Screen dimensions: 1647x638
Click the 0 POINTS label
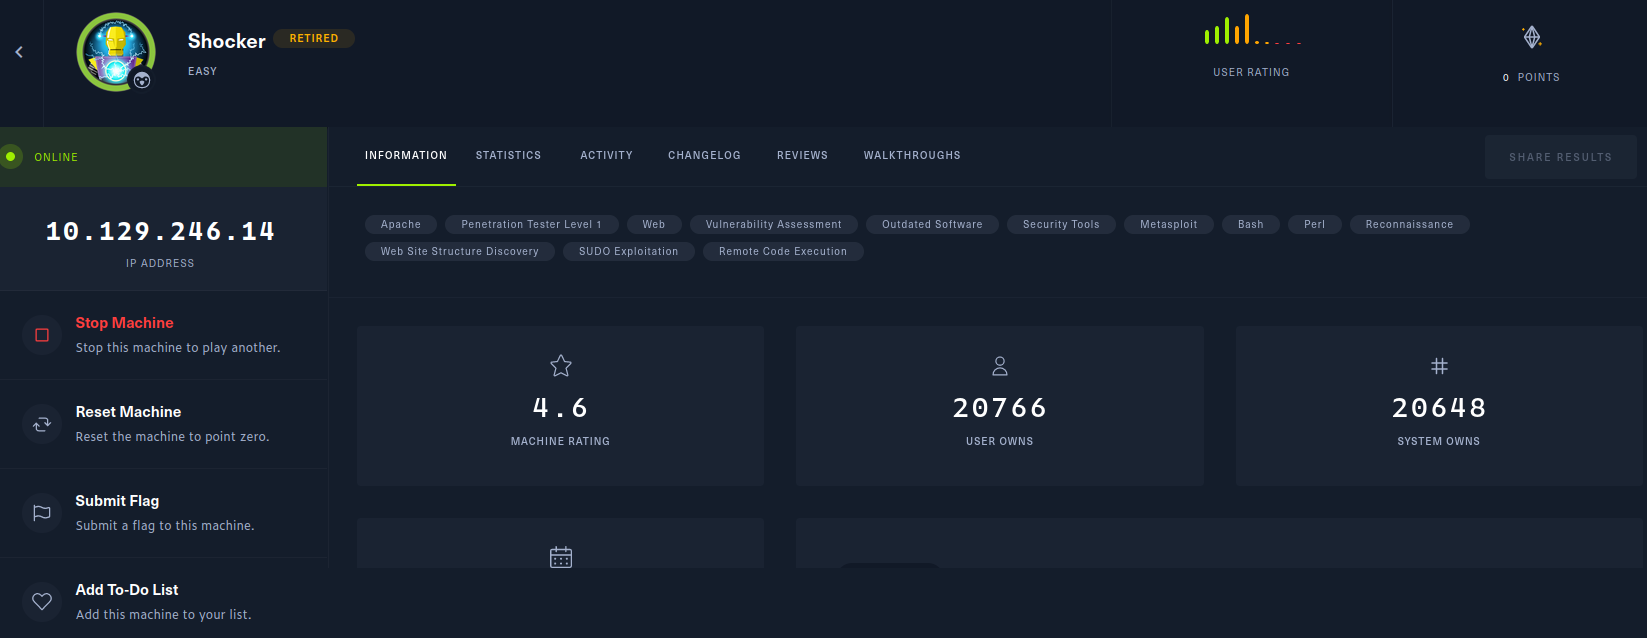coord(1531,77)
